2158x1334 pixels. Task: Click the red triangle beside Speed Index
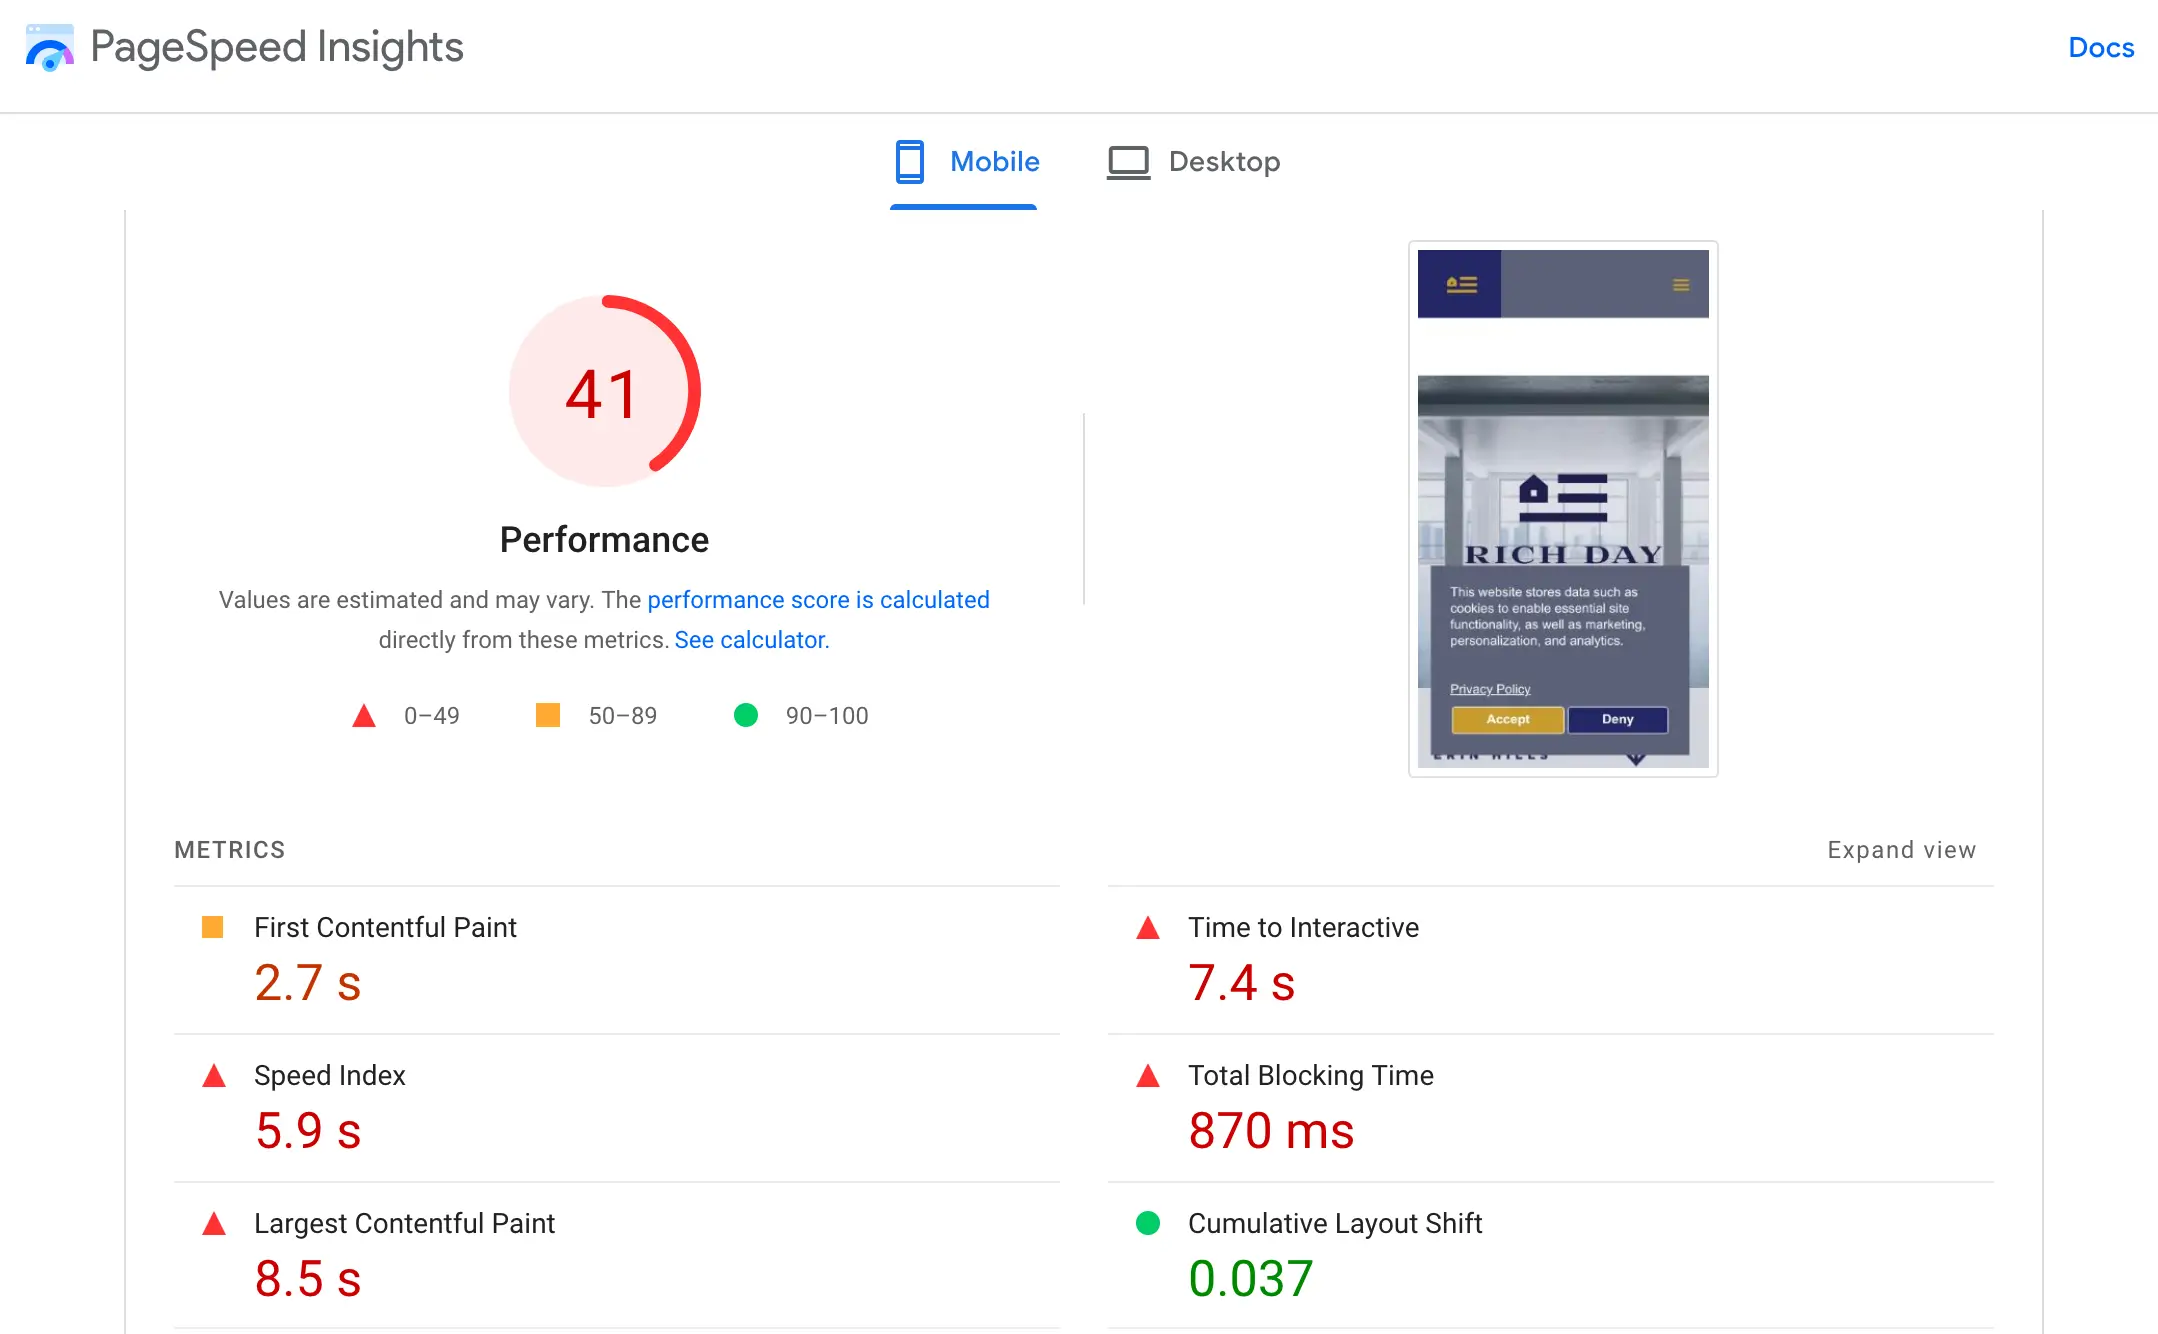[214, 1076]
